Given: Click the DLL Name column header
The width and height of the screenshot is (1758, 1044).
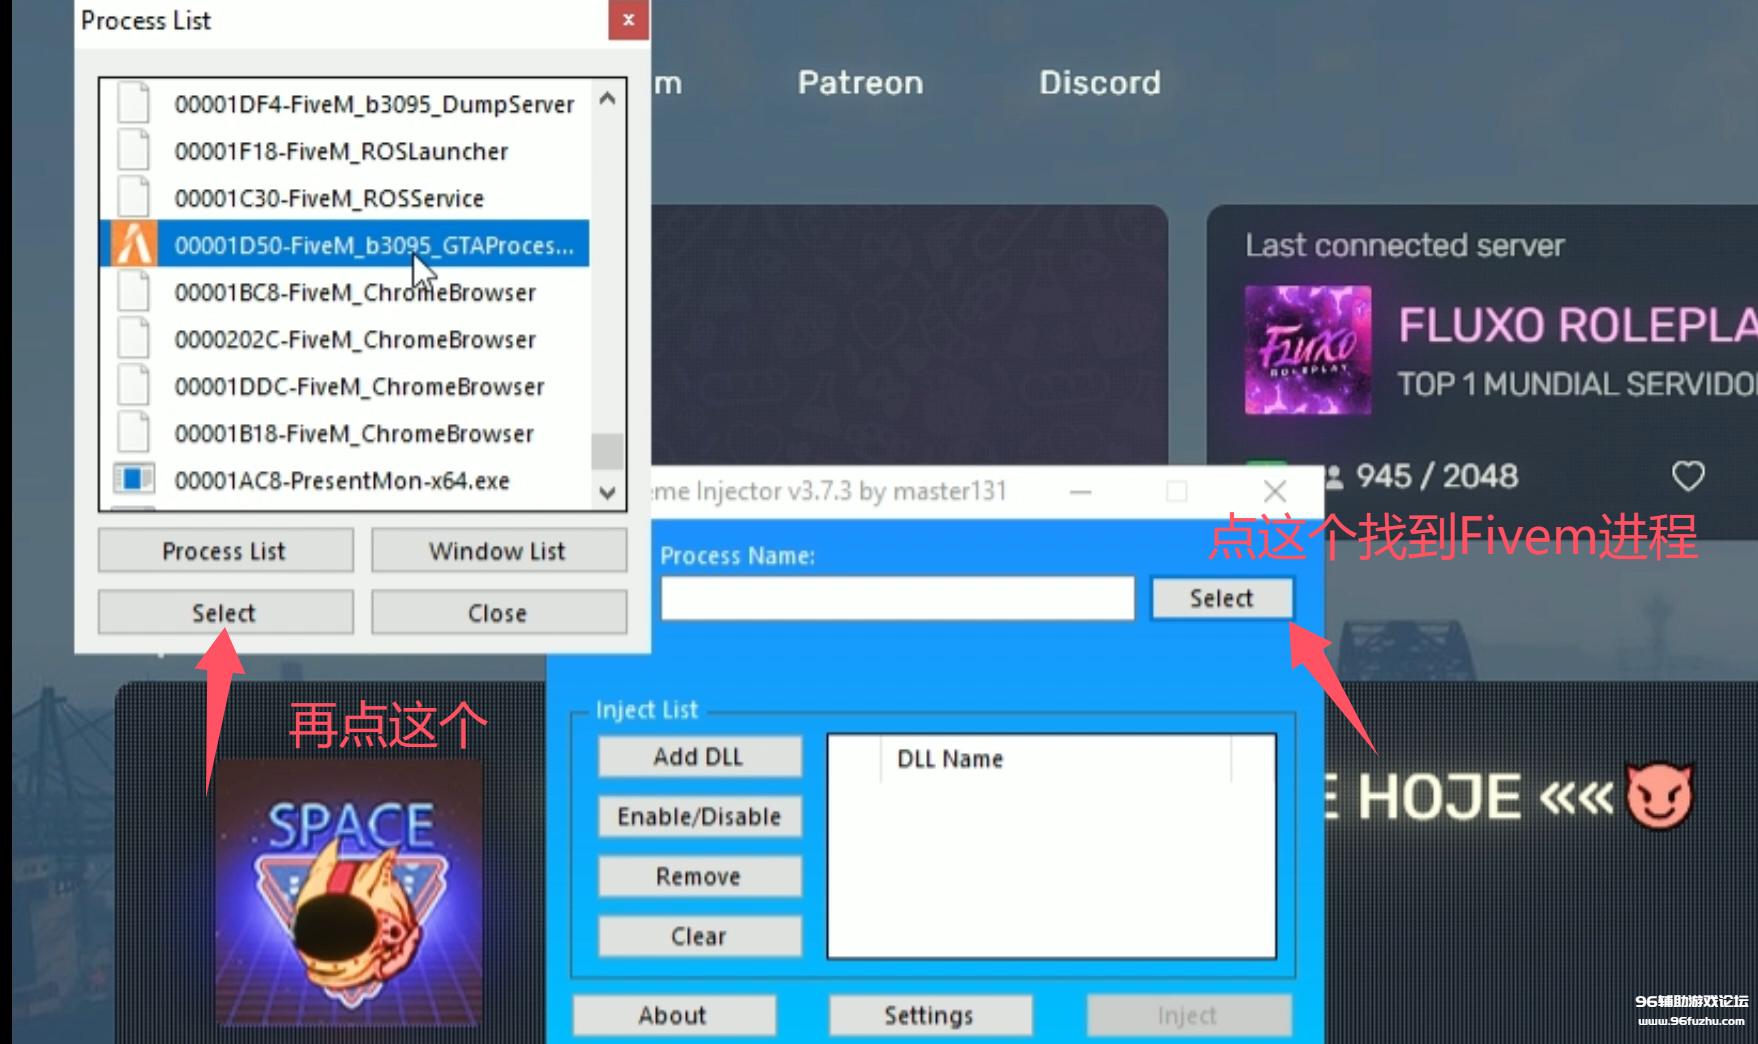Looking at the screenshot, I should [950, 759].
